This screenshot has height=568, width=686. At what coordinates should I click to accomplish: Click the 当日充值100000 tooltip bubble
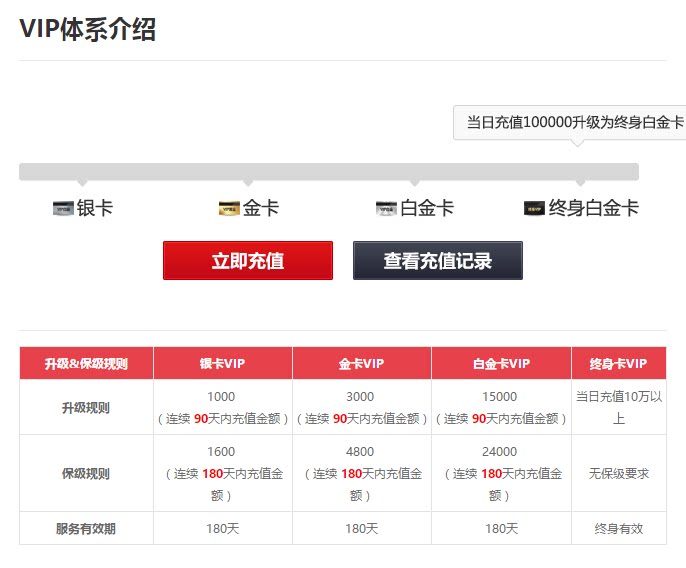pyautogui.click(x=569, y=123)
